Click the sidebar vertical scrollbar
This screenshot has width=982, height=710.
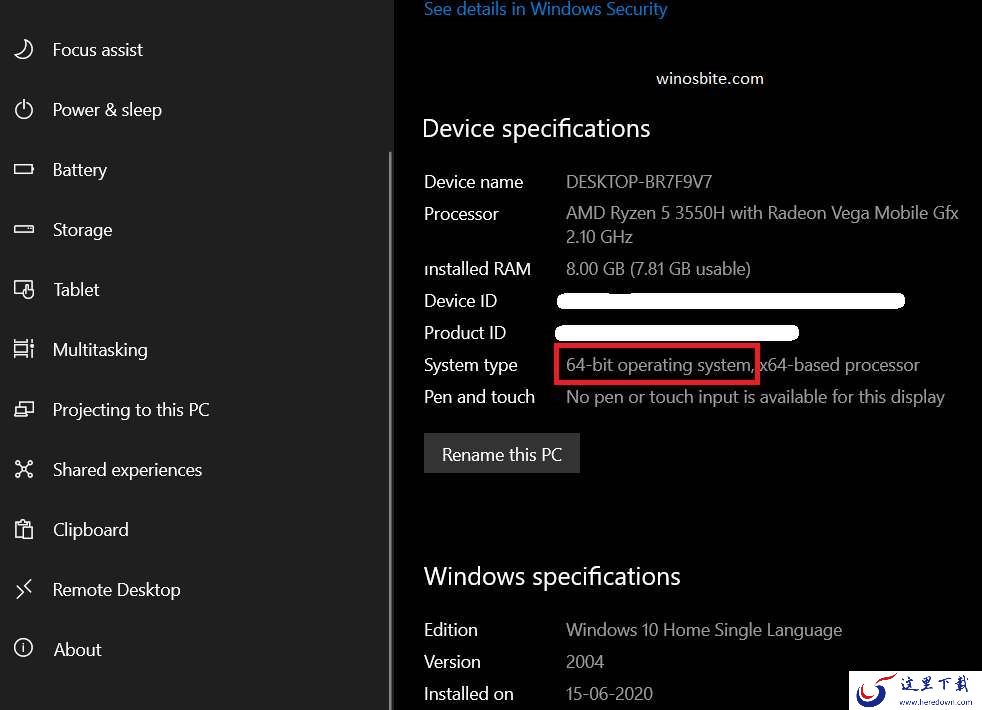pyautogui.click(x=390, y=430)
